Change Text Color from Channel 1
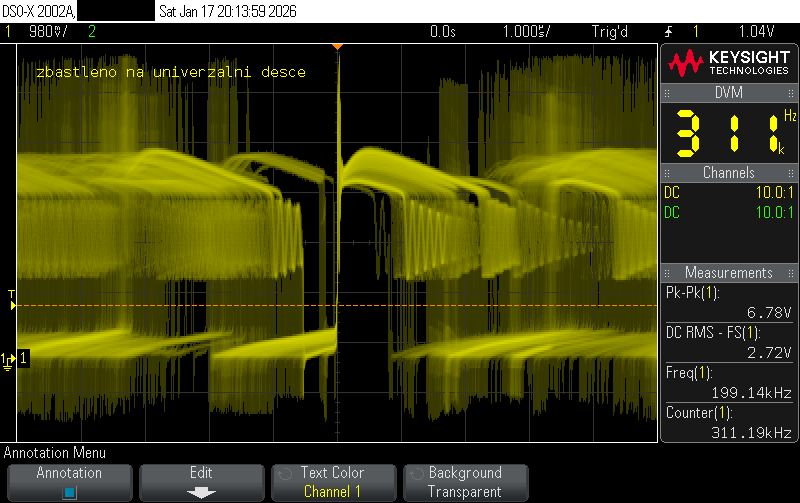 332,482
